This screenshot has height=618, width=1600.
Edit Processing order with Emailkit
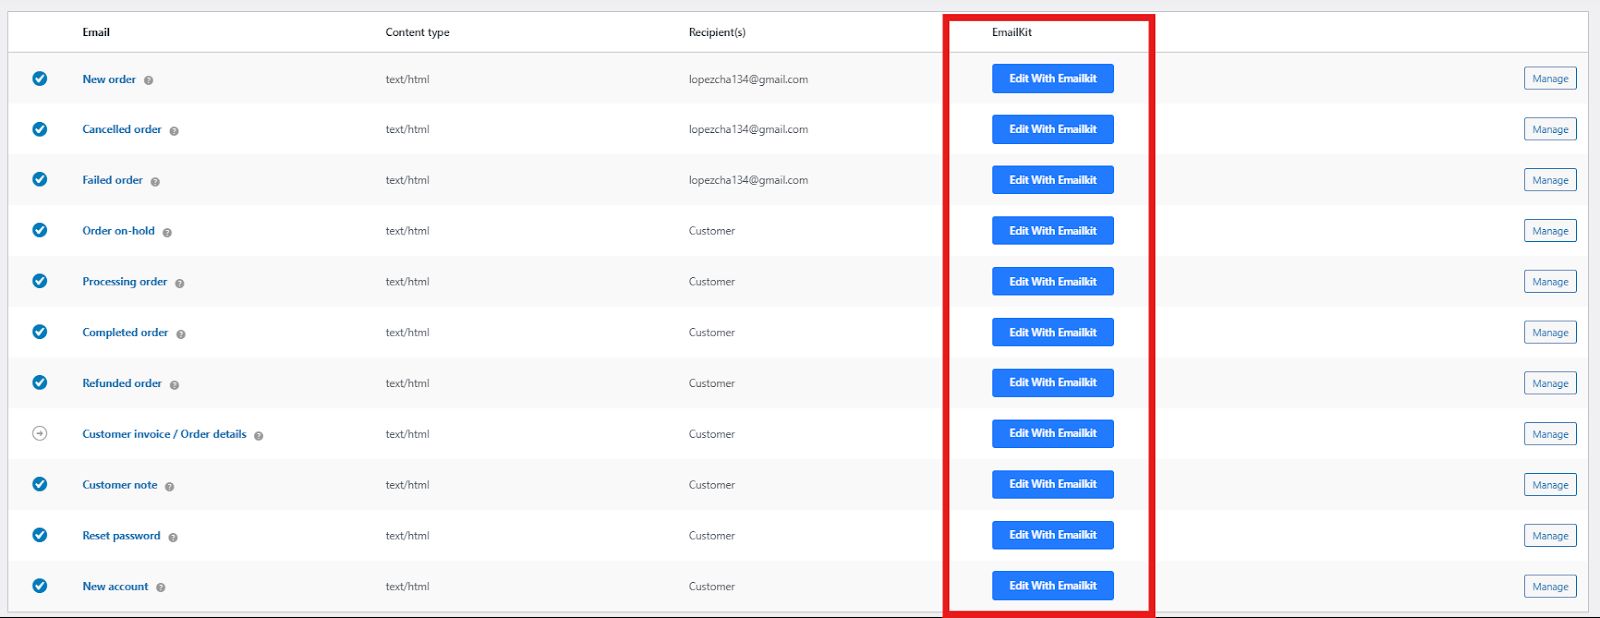coord(1053,282)
